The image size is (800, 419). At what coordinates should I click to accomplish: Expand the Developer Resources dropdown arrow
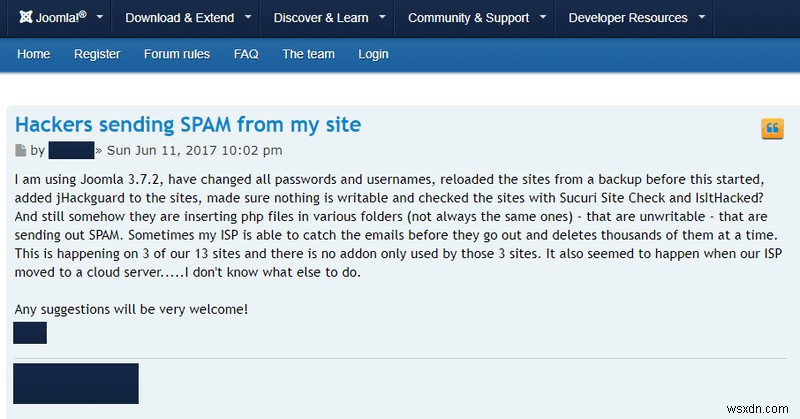click(702, 17)
